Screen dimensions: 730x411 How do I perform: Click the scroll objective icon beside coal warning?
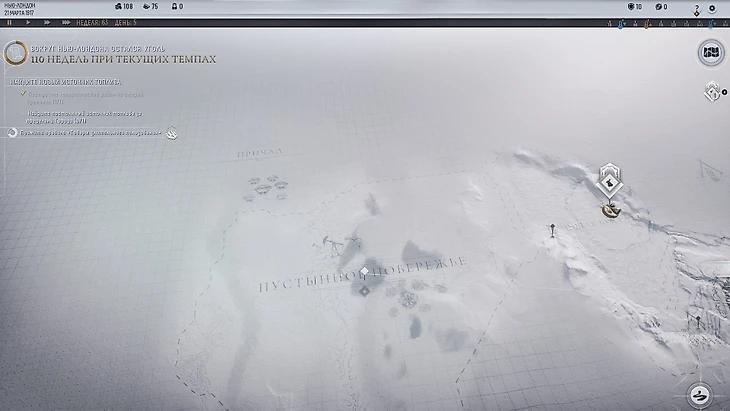point(14,53)
